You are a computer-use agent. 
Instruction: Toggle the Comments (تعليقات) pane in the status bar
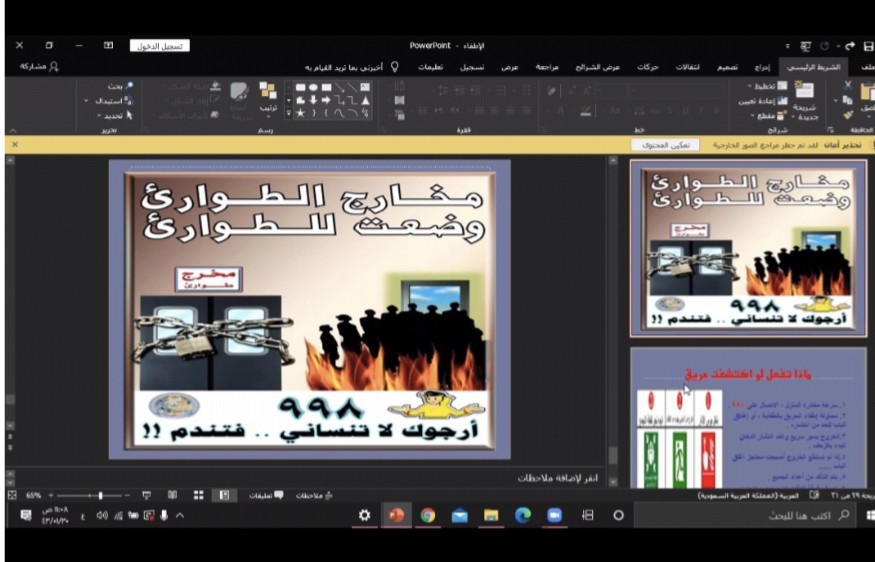[x=266, y=495]
